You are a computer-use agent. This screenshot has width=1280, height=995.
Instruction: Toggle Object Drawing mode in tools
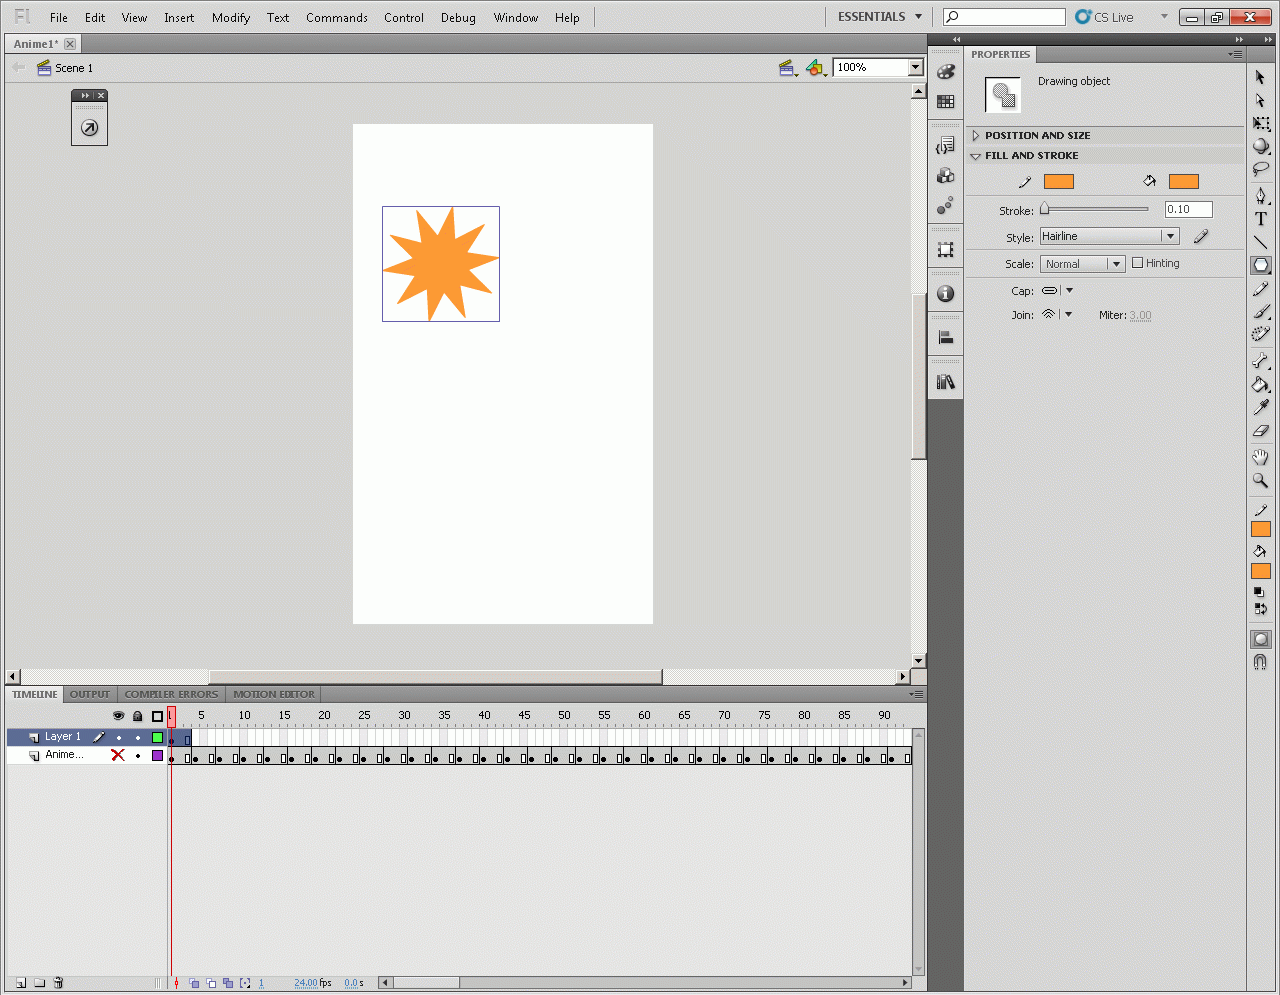(1260, 639)
